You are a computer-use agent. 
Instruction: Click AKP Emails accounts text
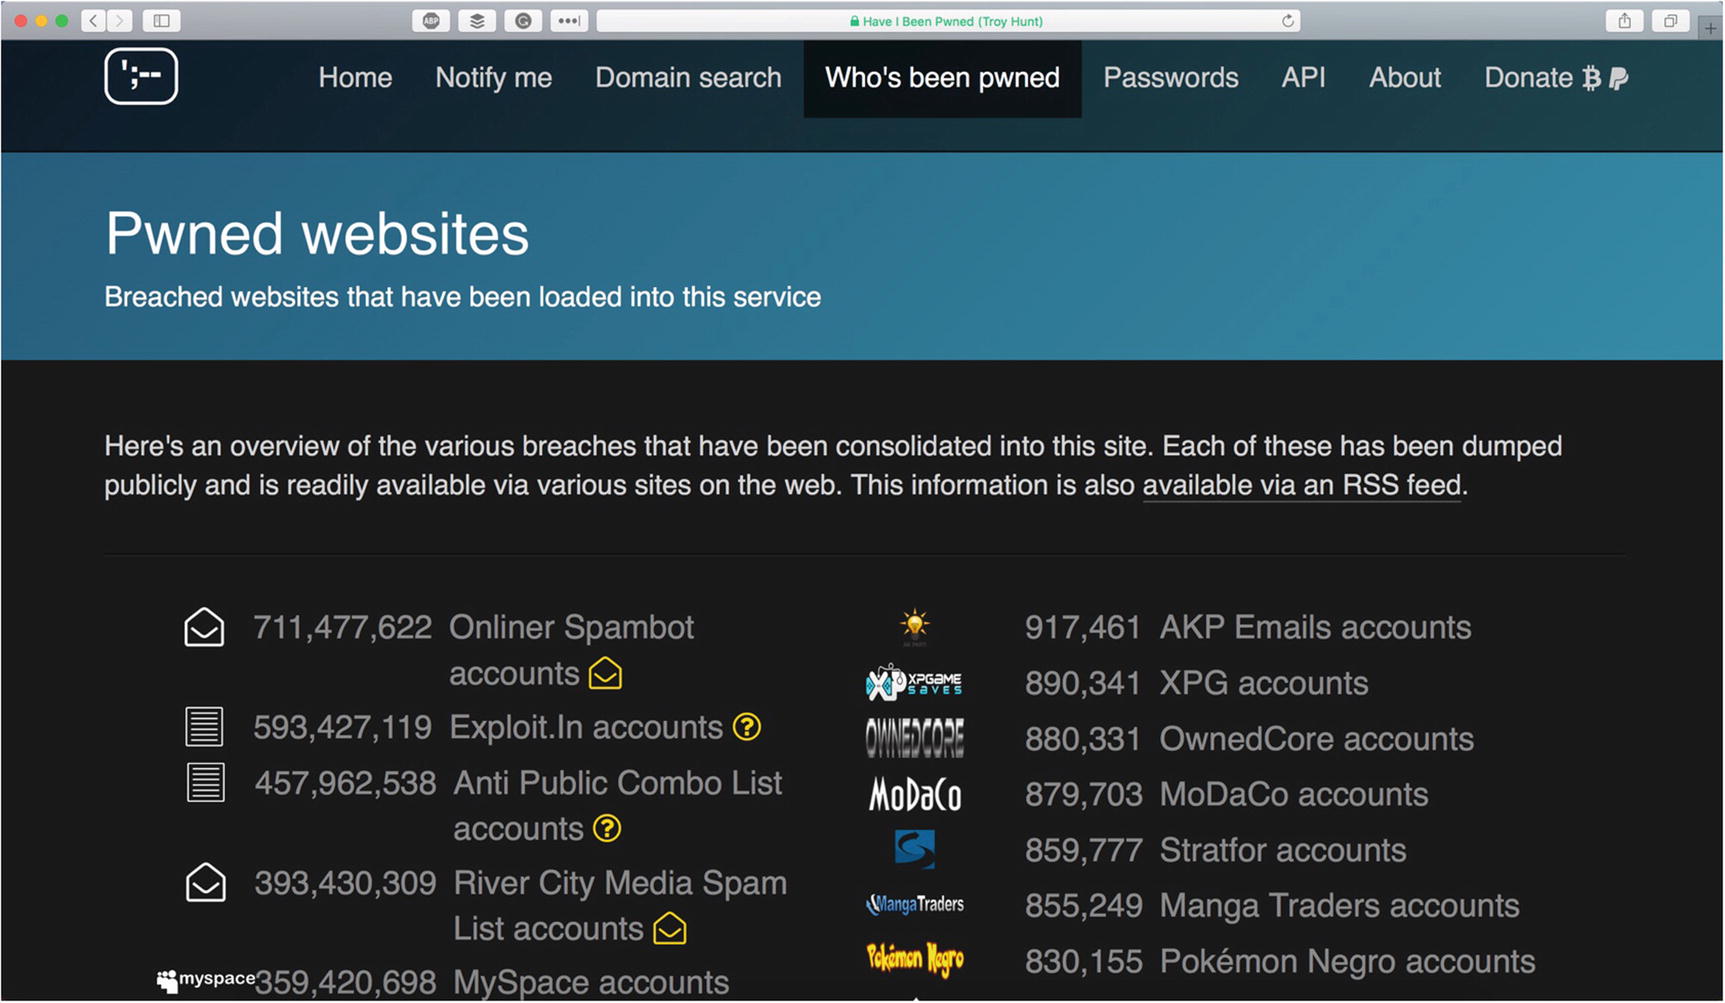click(1315, 627)
